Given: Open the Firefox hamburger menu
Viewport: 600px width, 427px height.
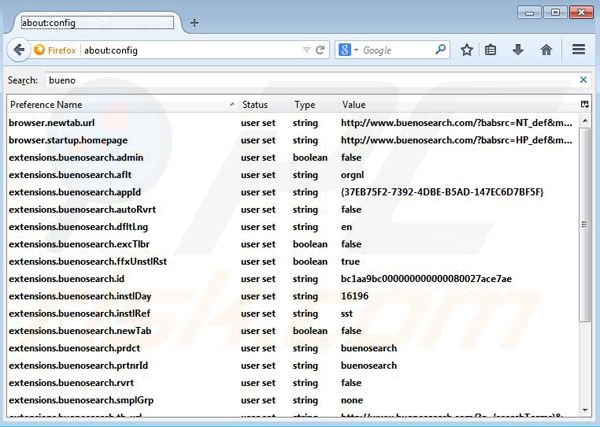Looking at the screenshot, I should [x=579, y=49].
